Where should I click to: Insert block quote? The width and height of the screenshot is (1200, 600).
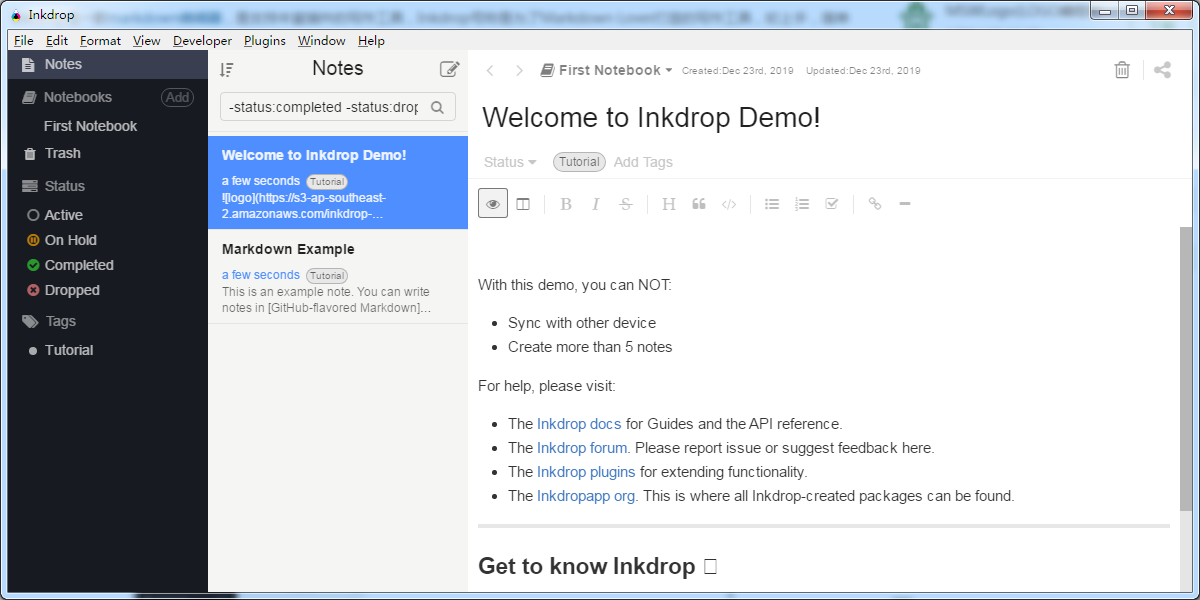[x=699, y=204]
